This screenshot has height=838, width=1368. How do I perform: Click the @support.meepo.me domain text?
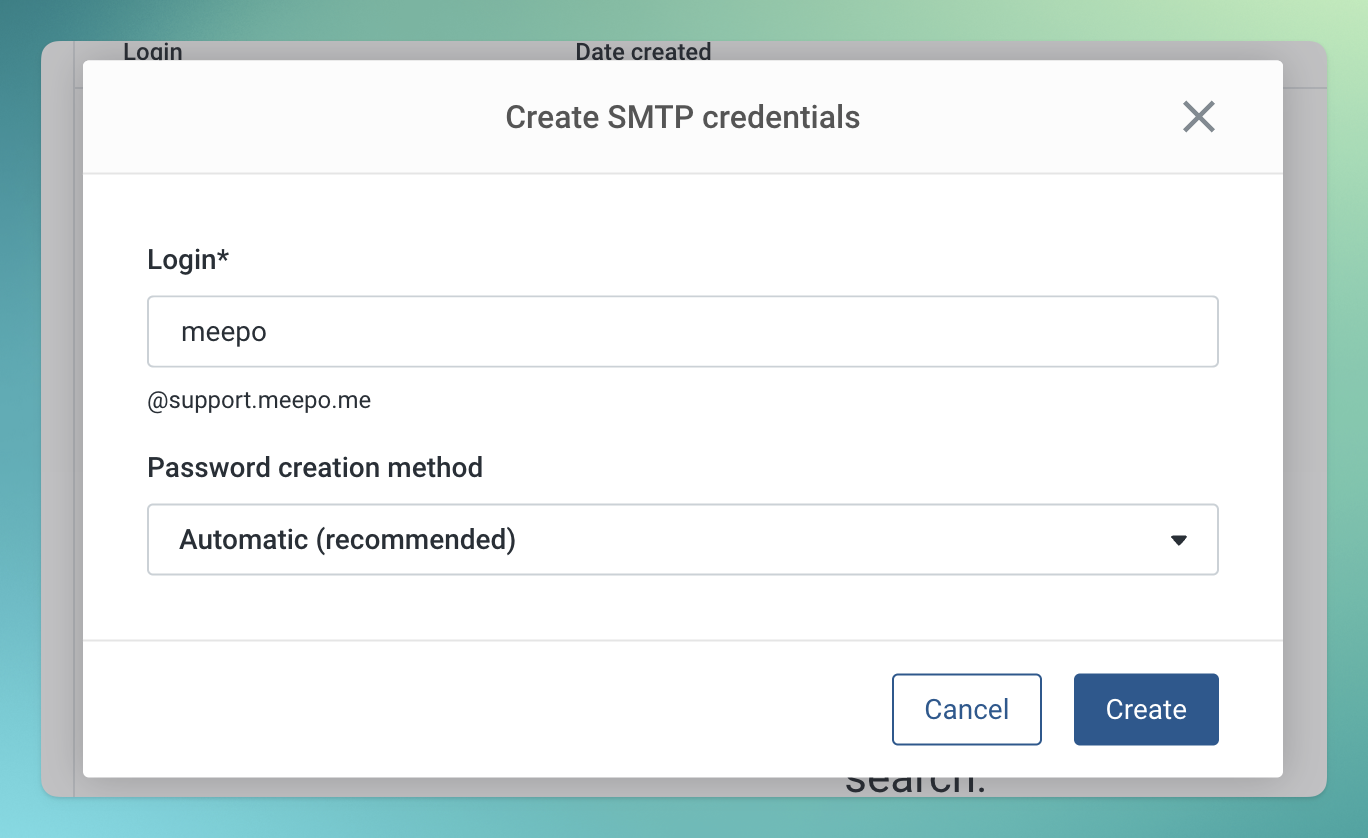[x=259, y=401]
